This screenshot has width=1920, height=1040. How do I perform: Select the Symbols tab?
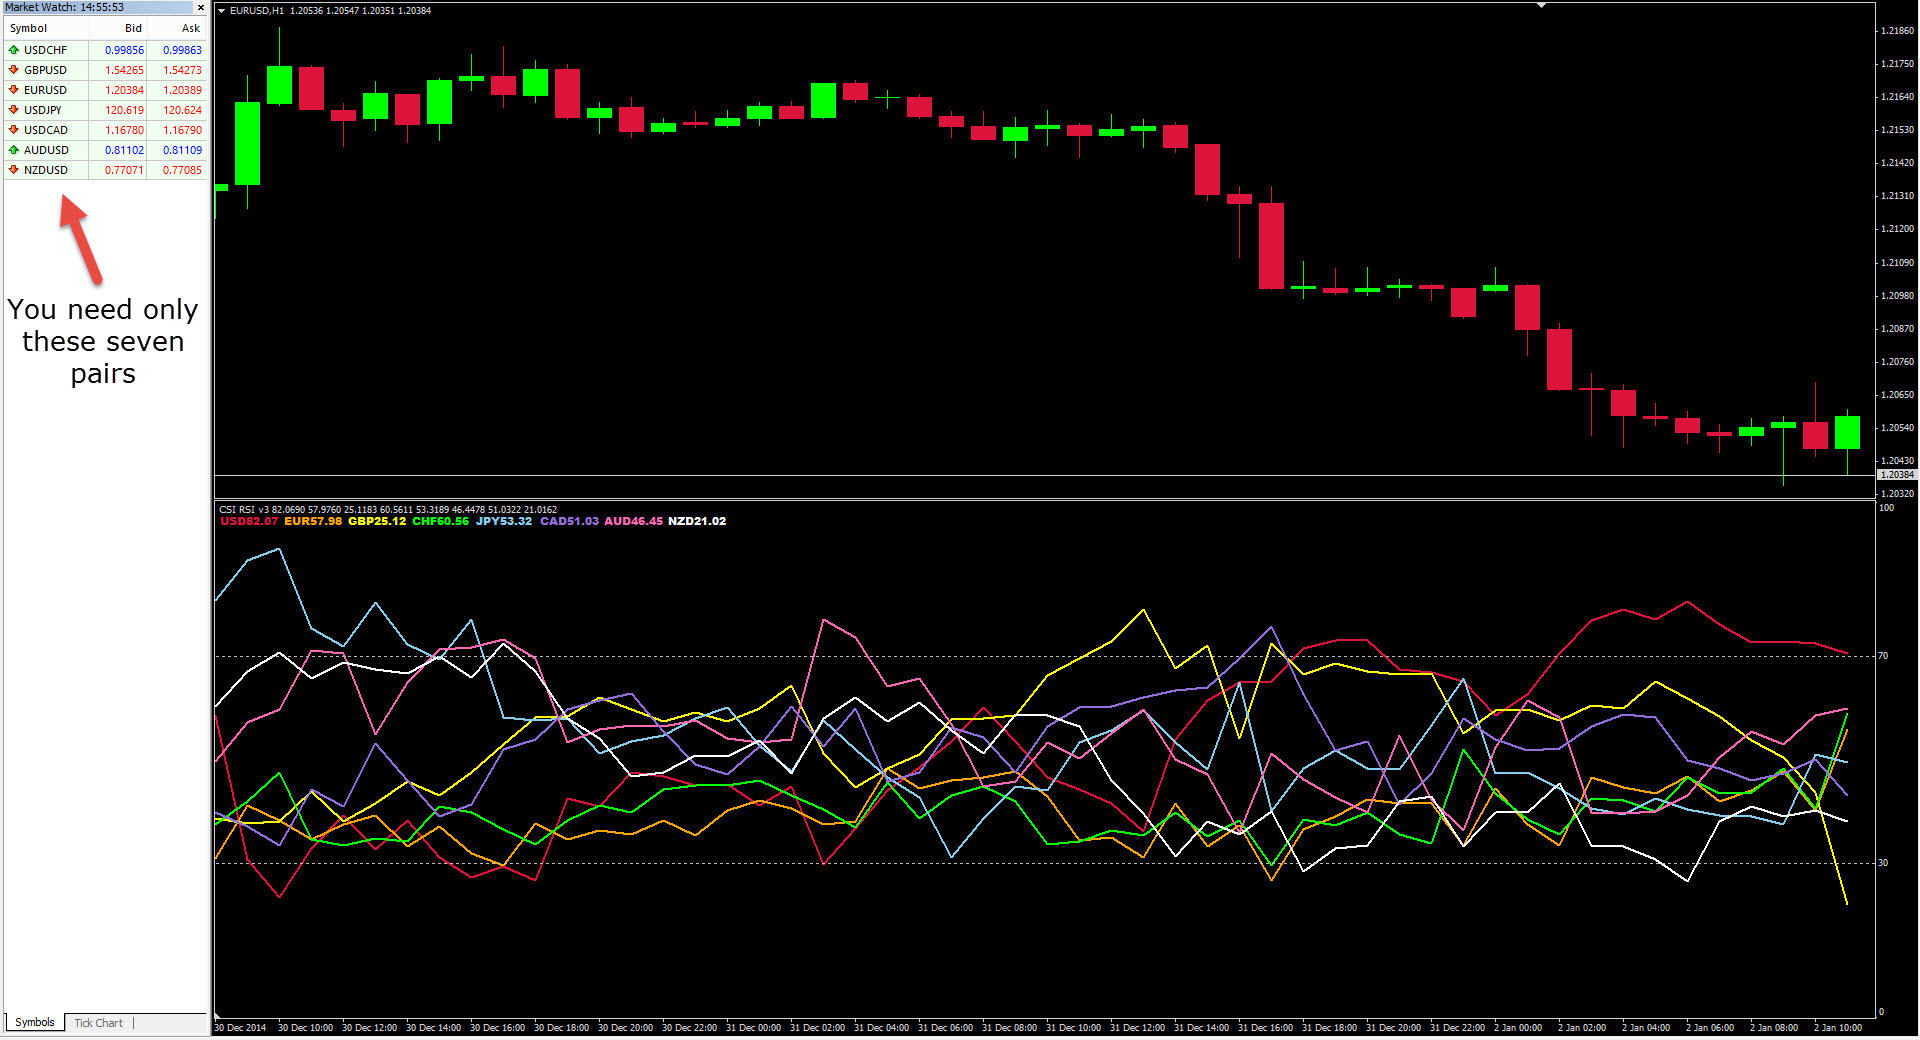(x=34, y=1023)
